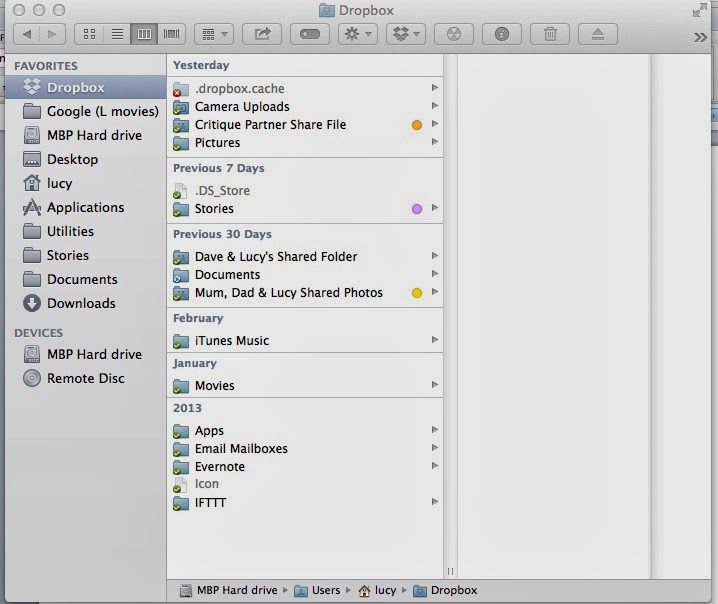This screenshot has height=604, width=718.
Task: Switch to icon view
Action: (x=89, y=34)
